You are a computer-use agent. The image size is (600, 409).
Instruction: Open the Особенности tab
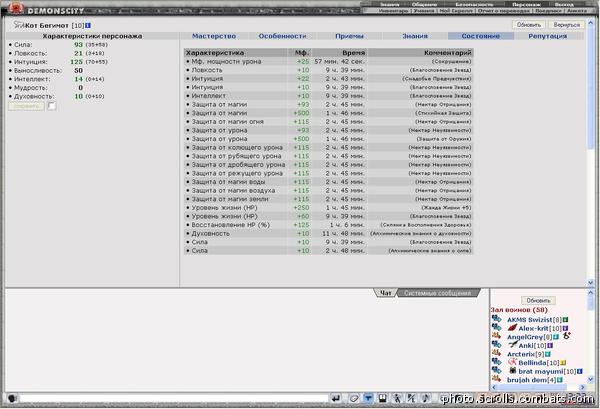click(282, 36)
